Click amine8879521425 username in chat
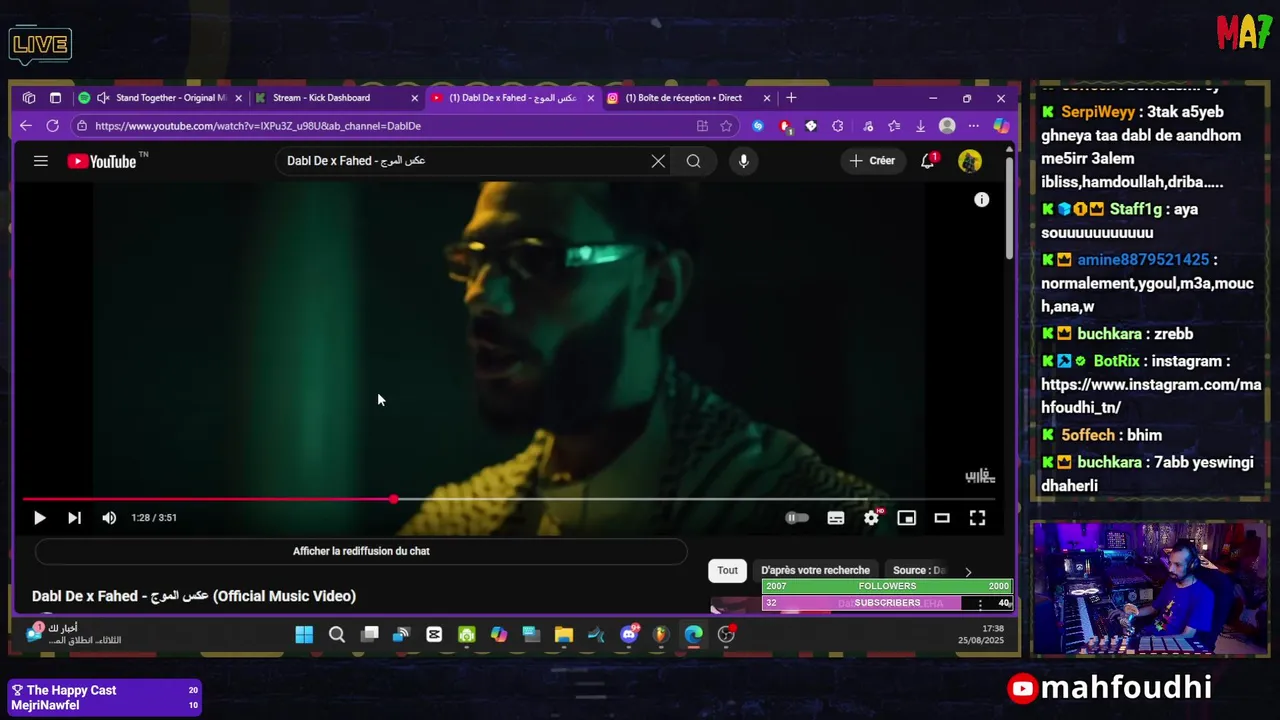1280x720 pixels. (1143, 260)
